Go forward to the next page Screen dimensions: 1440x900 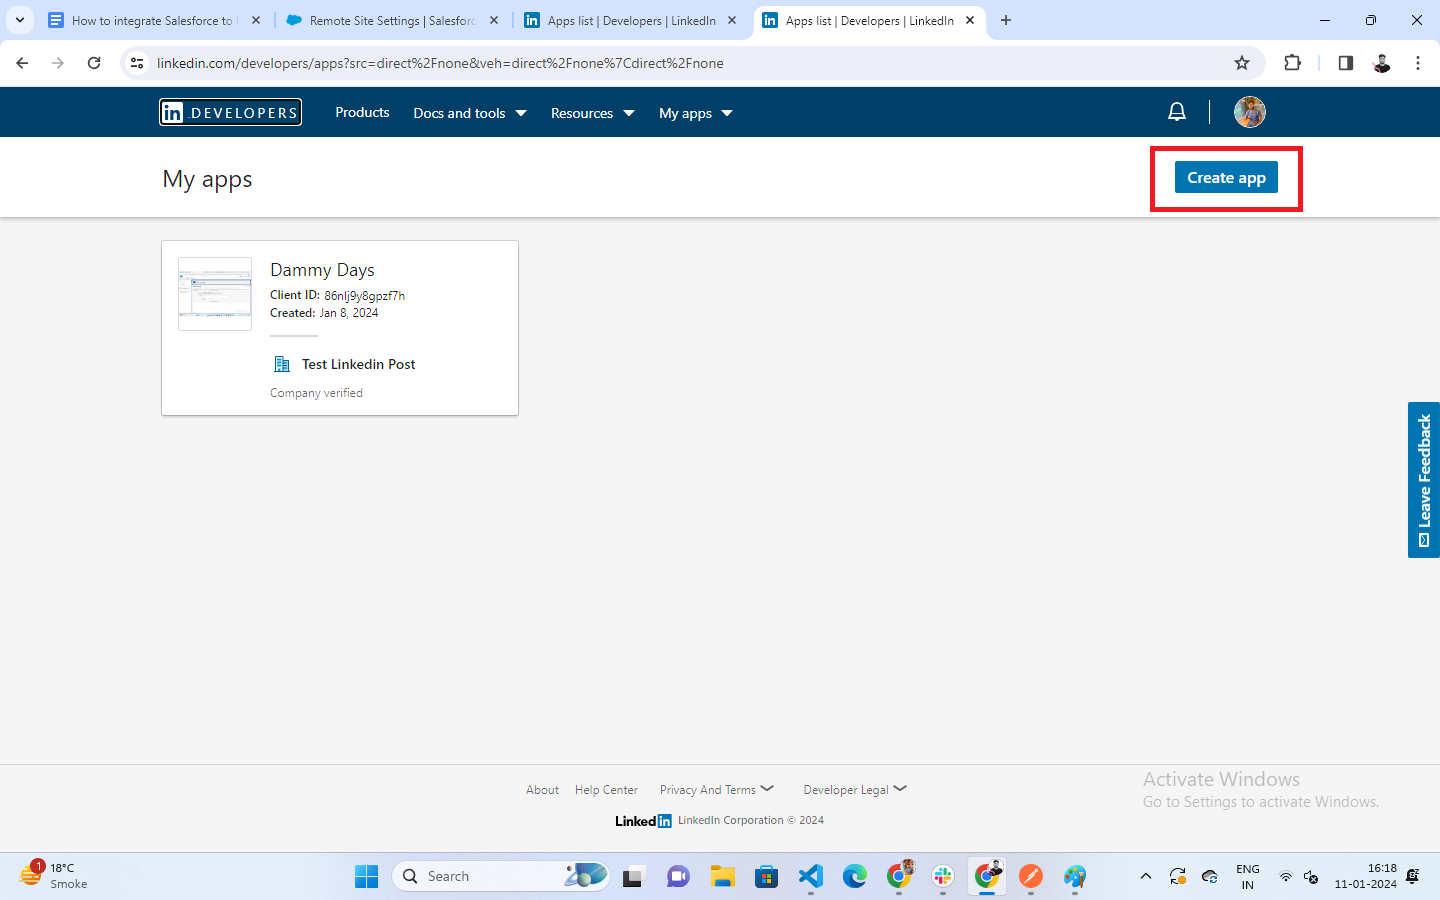pos(58,63)
